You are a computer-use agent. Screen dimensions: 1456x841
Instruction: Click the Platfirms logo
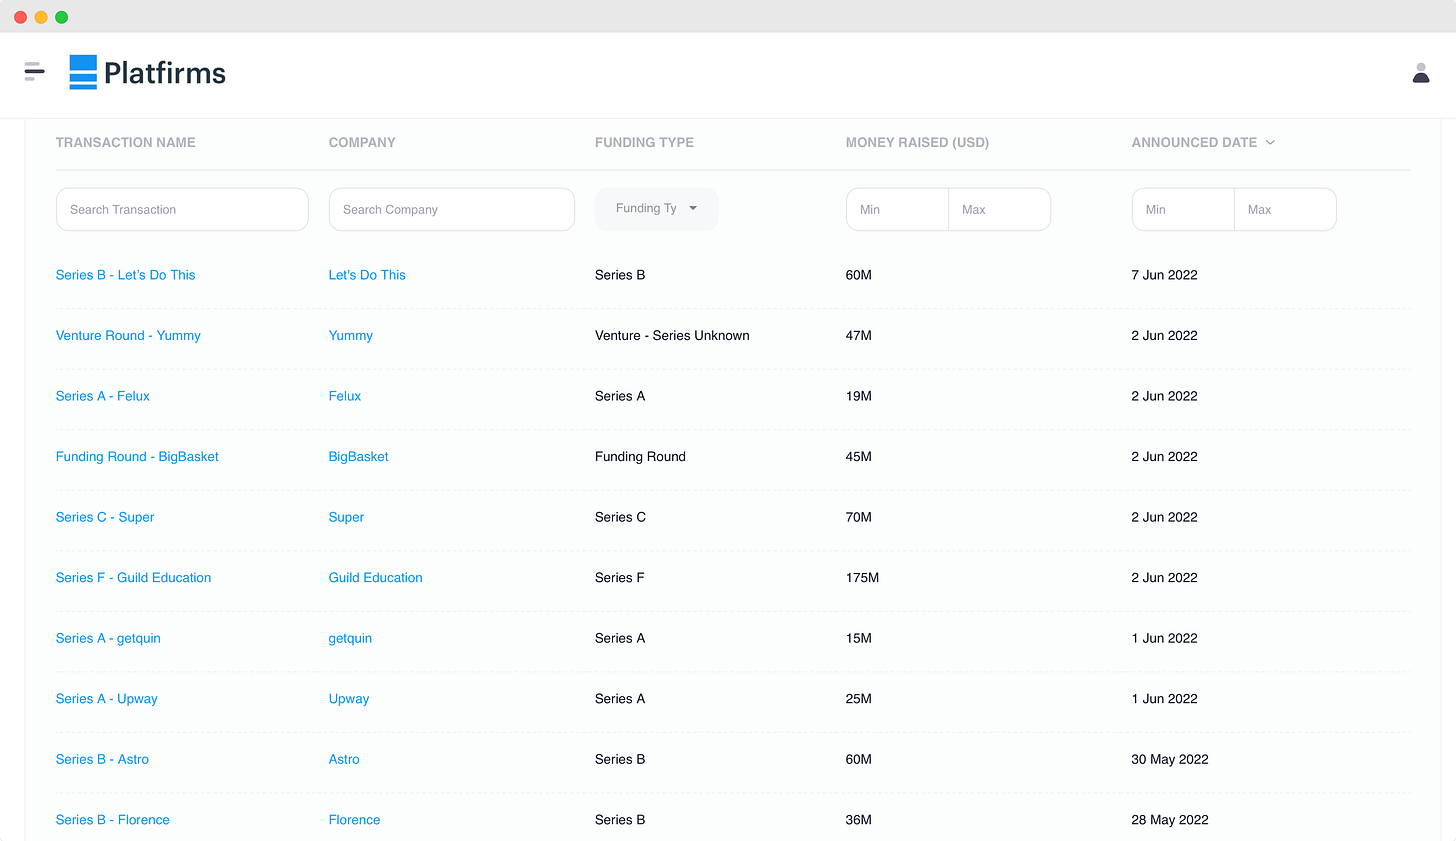(147, 72)
